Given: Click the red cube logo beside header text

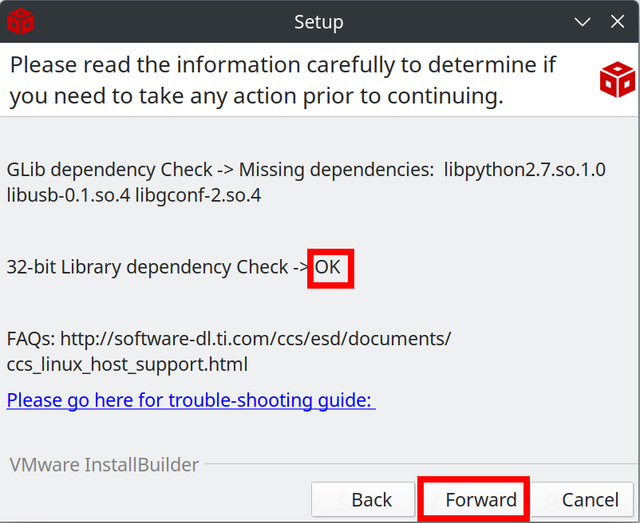Looking at the screenshot, I should tap(617, 80).
